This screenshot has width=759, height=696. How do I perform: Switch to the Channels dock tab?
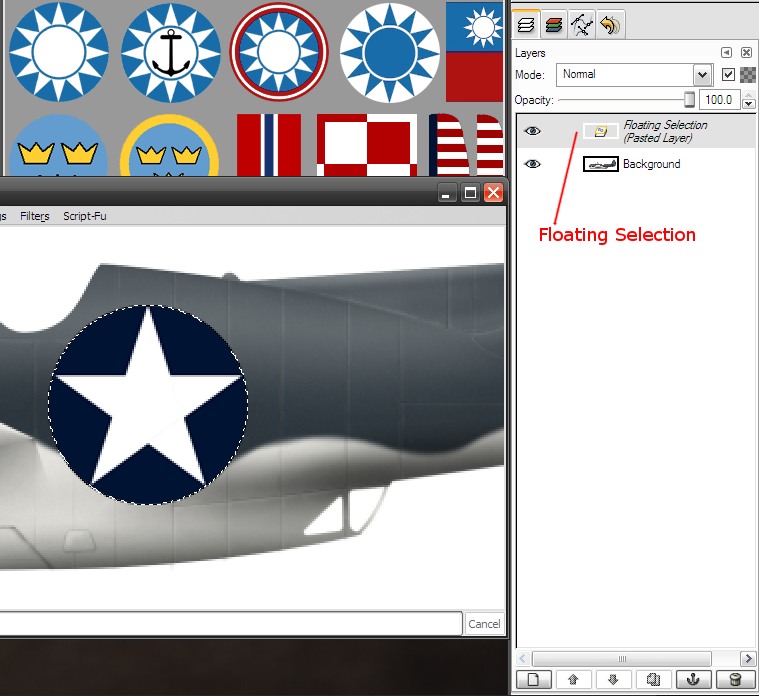click(554, 24)
